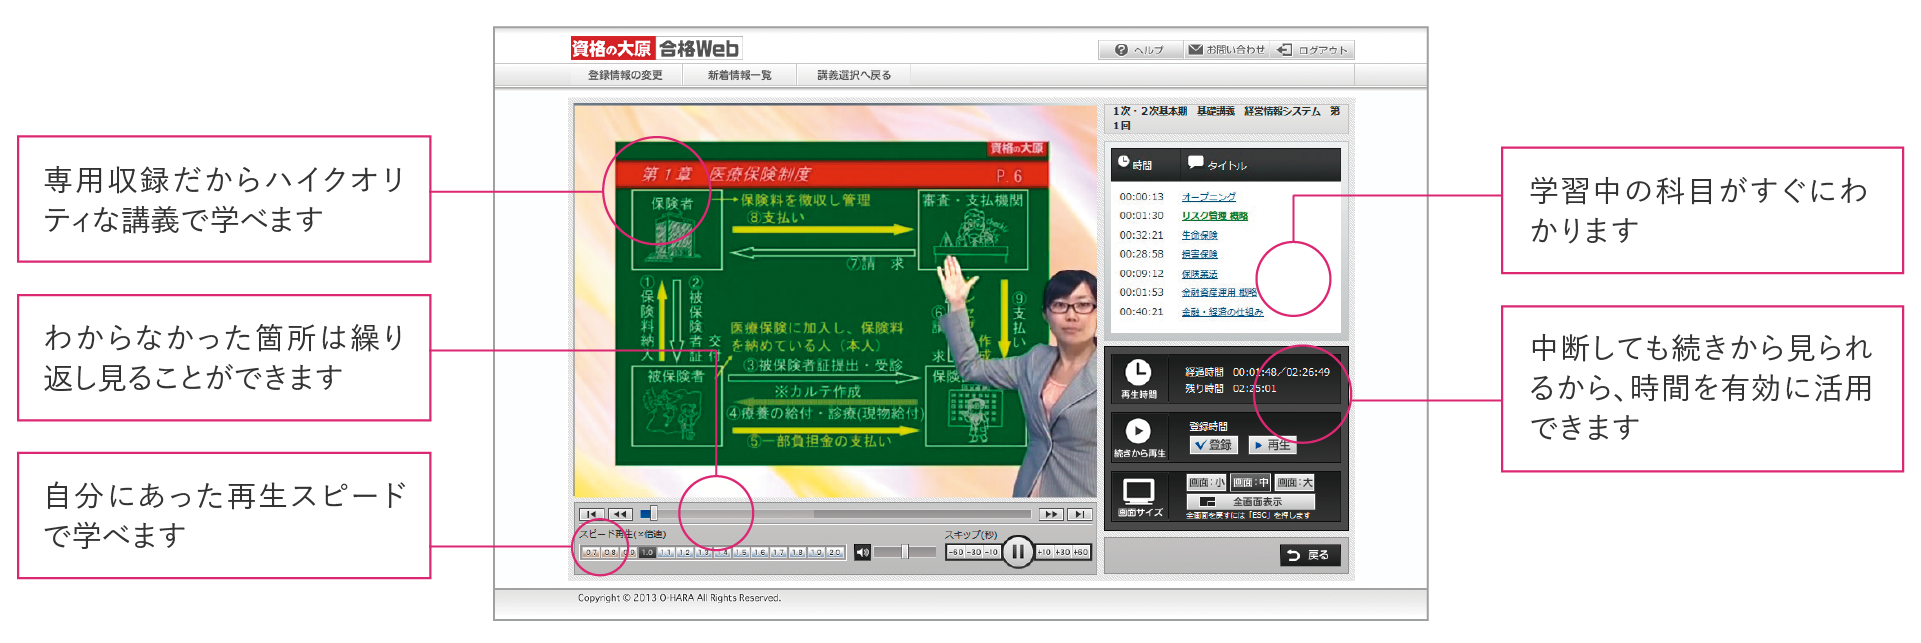
Task: Click the rewind button
Action: (x=621, y=514)
